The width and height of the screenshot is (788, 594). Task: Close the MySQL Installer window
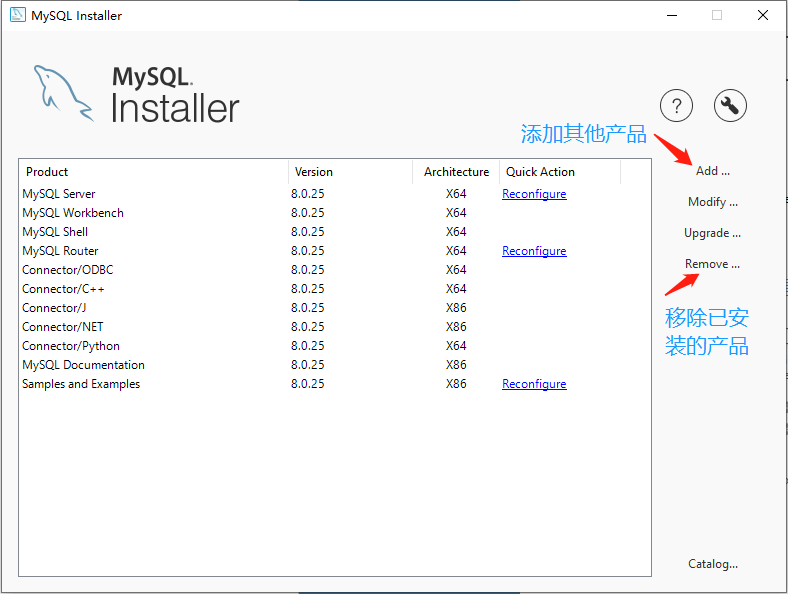pos(763,16)
